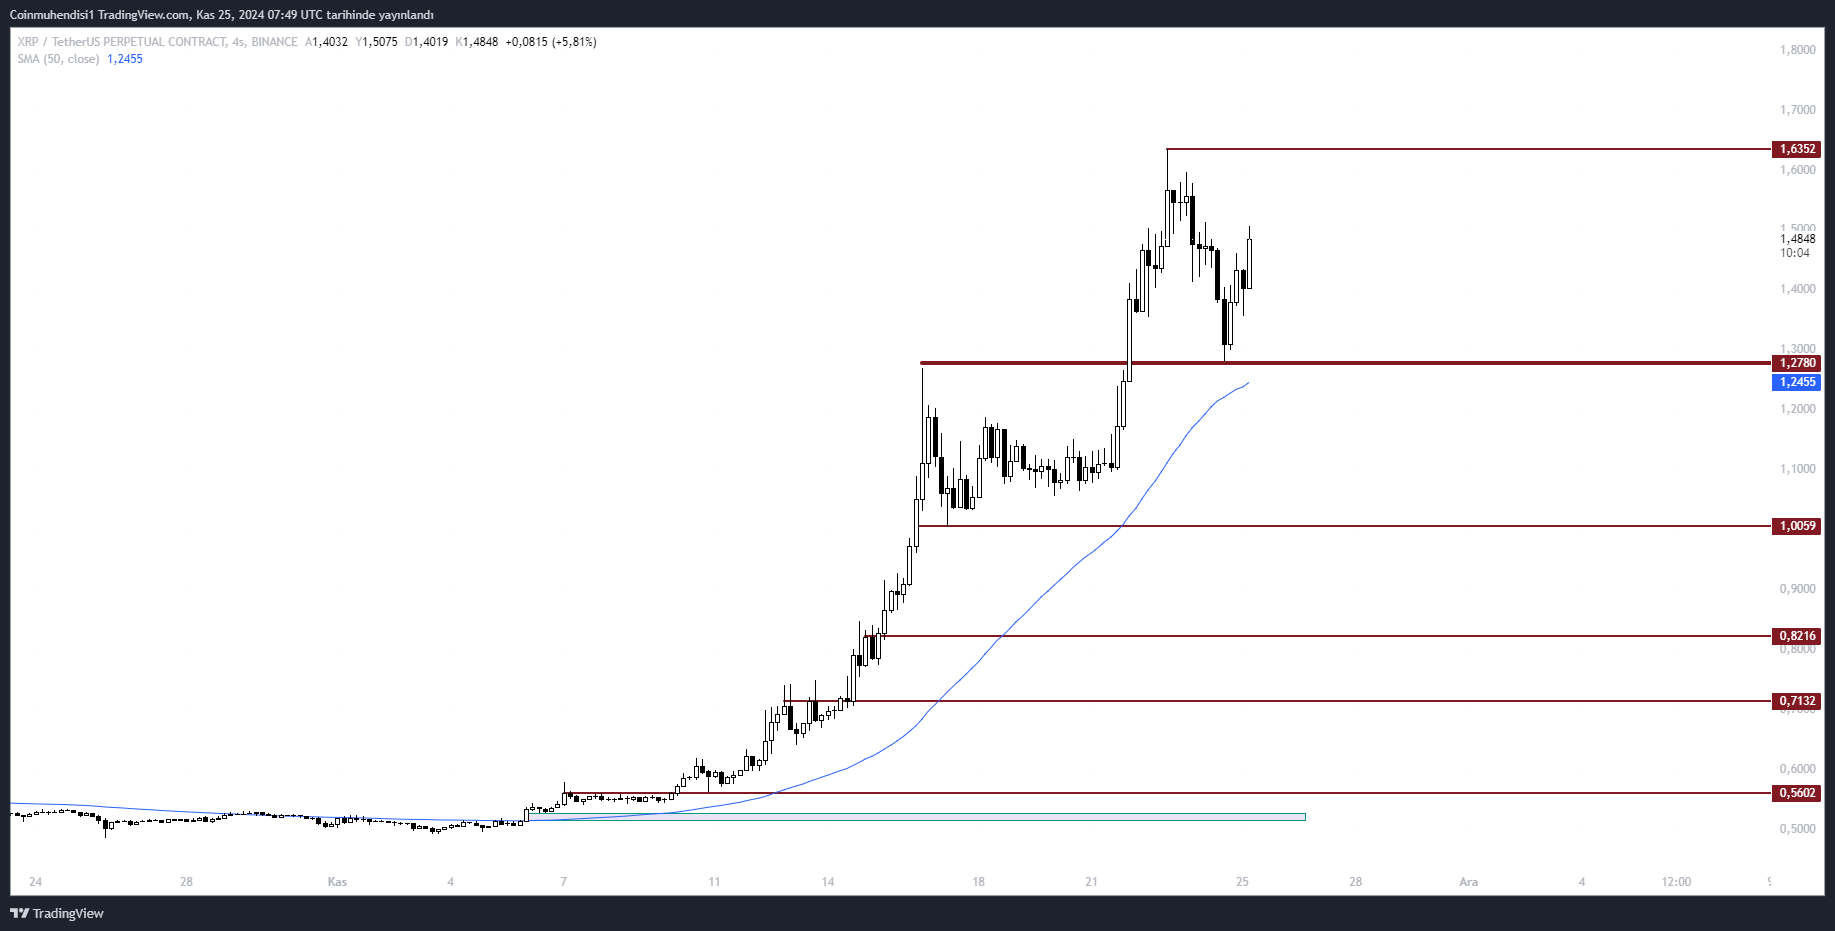Click the 'Ara' month label on time axis
Image resolution: width=1835 pixels, height=931 pixels.
click(x=1468, y=882)
